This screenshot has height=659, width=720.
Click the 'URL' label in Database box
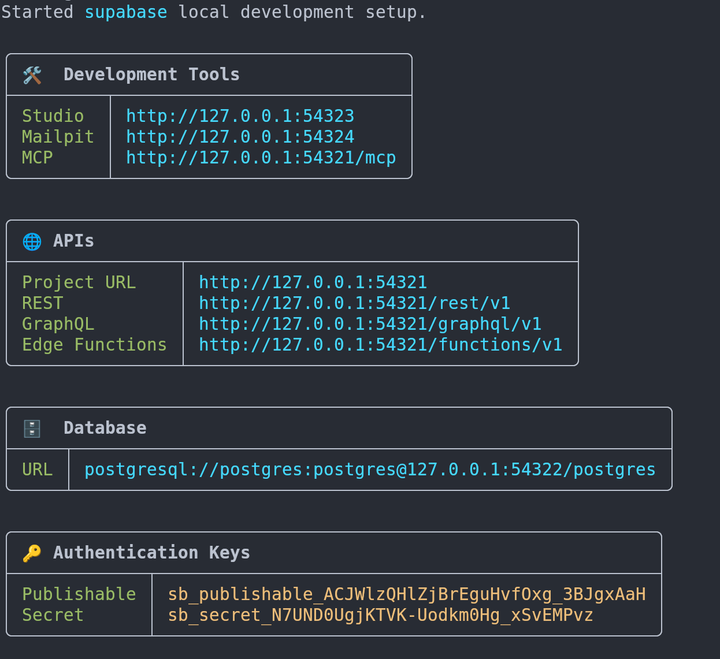coord(37,470)
